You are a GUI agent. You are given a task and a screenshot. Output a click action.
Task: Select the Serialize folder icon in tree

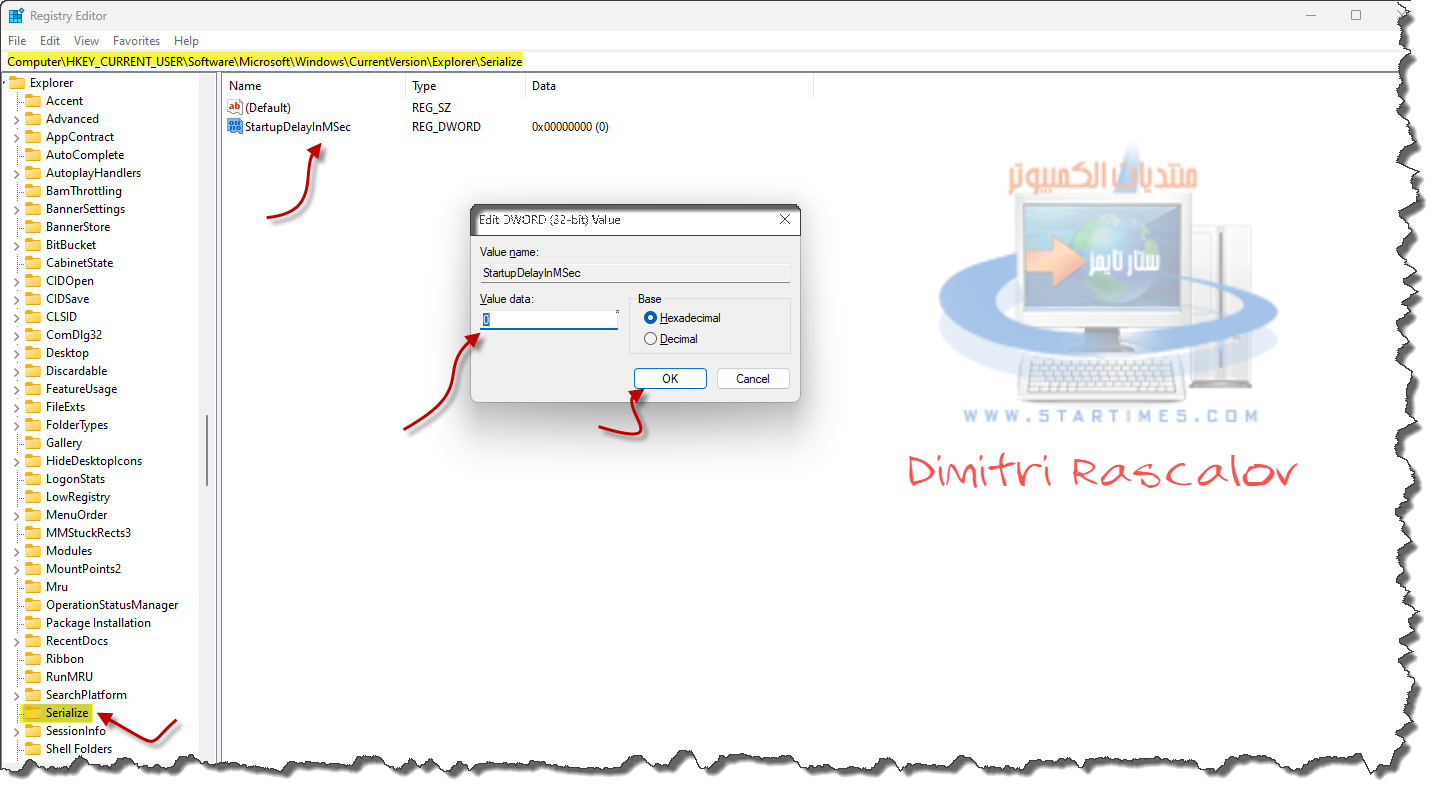33,713
